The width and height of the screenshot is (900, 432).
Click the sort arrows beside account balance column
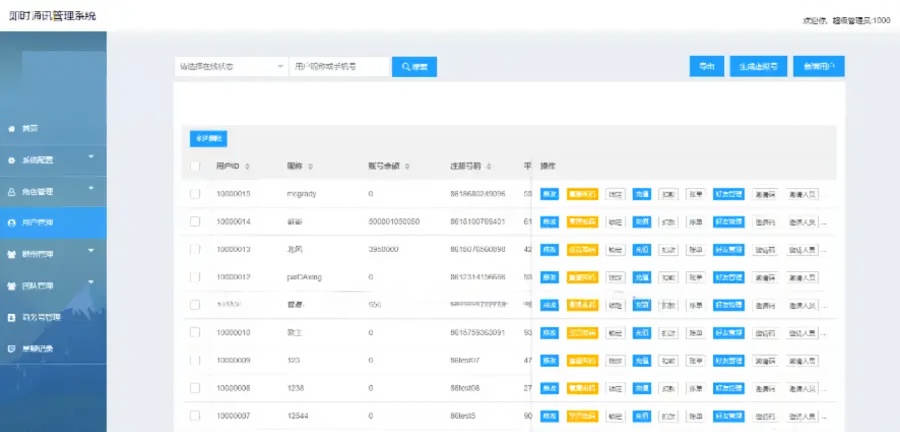pos(411,166)
